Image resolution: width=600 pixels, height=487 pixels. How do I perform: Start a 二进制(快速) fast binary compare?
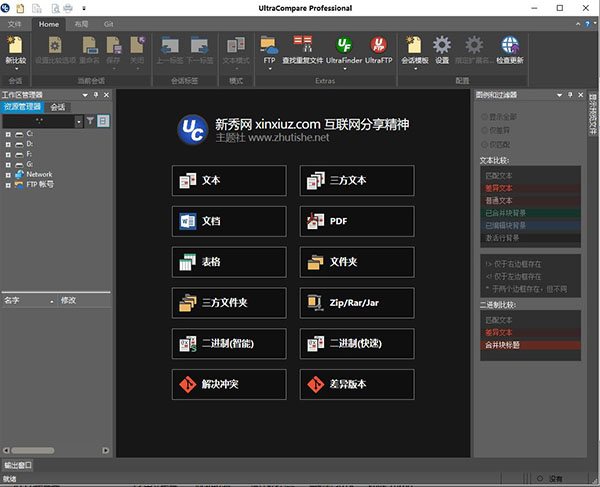point(357,344)
